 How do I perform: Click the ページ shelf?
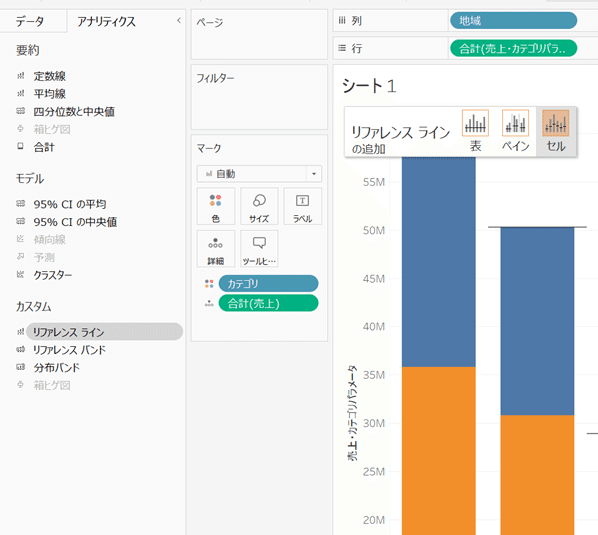coord(259,34)
